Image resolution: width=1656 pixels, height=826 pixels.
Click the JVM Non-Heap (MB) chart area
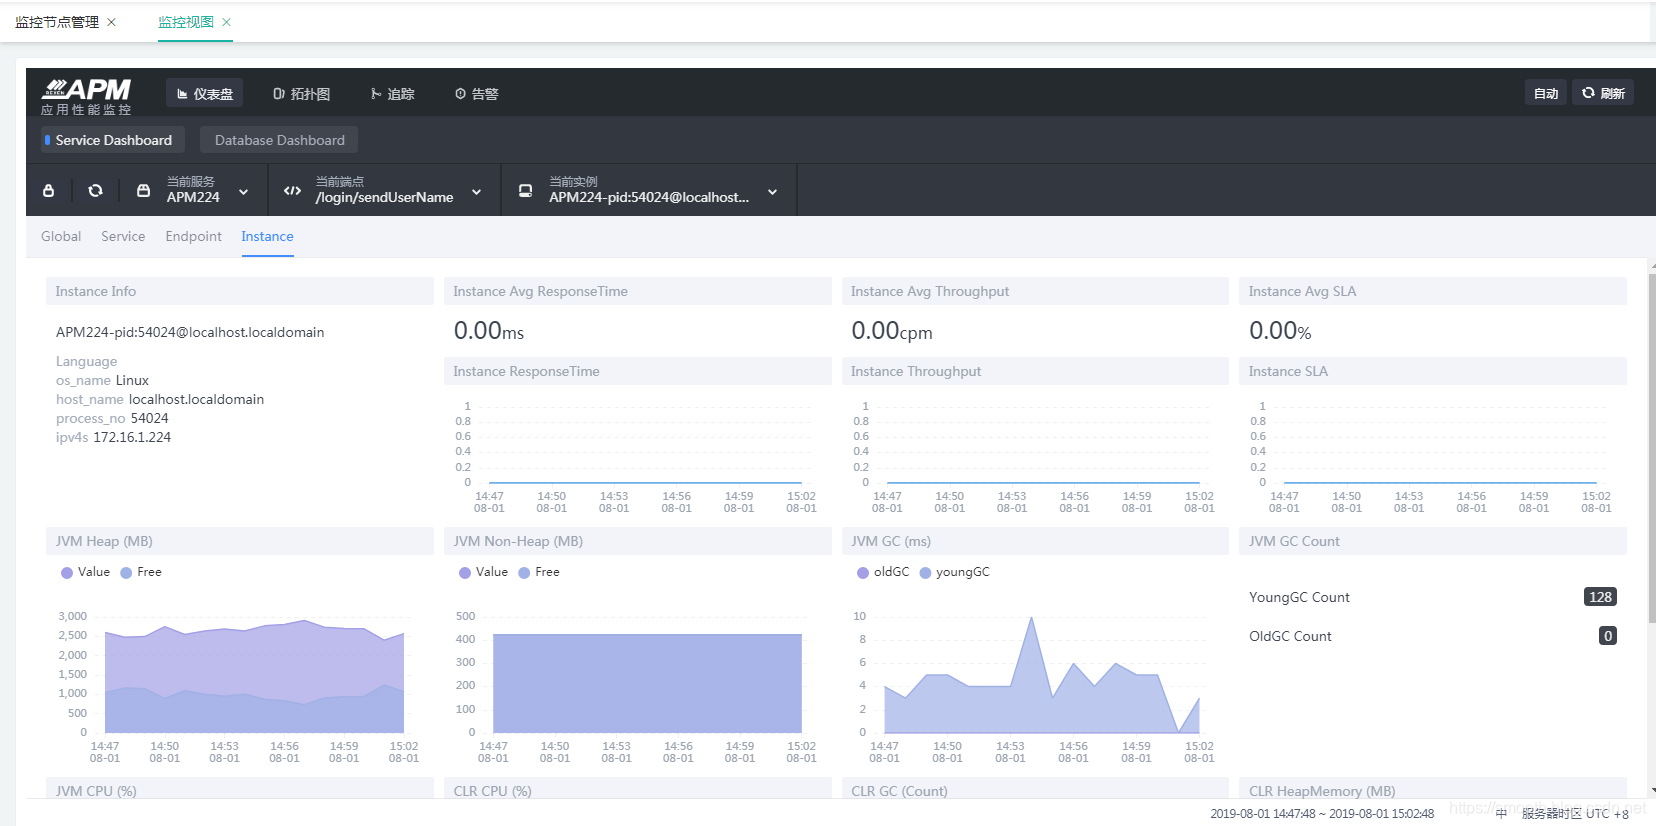tap(647, 683)
